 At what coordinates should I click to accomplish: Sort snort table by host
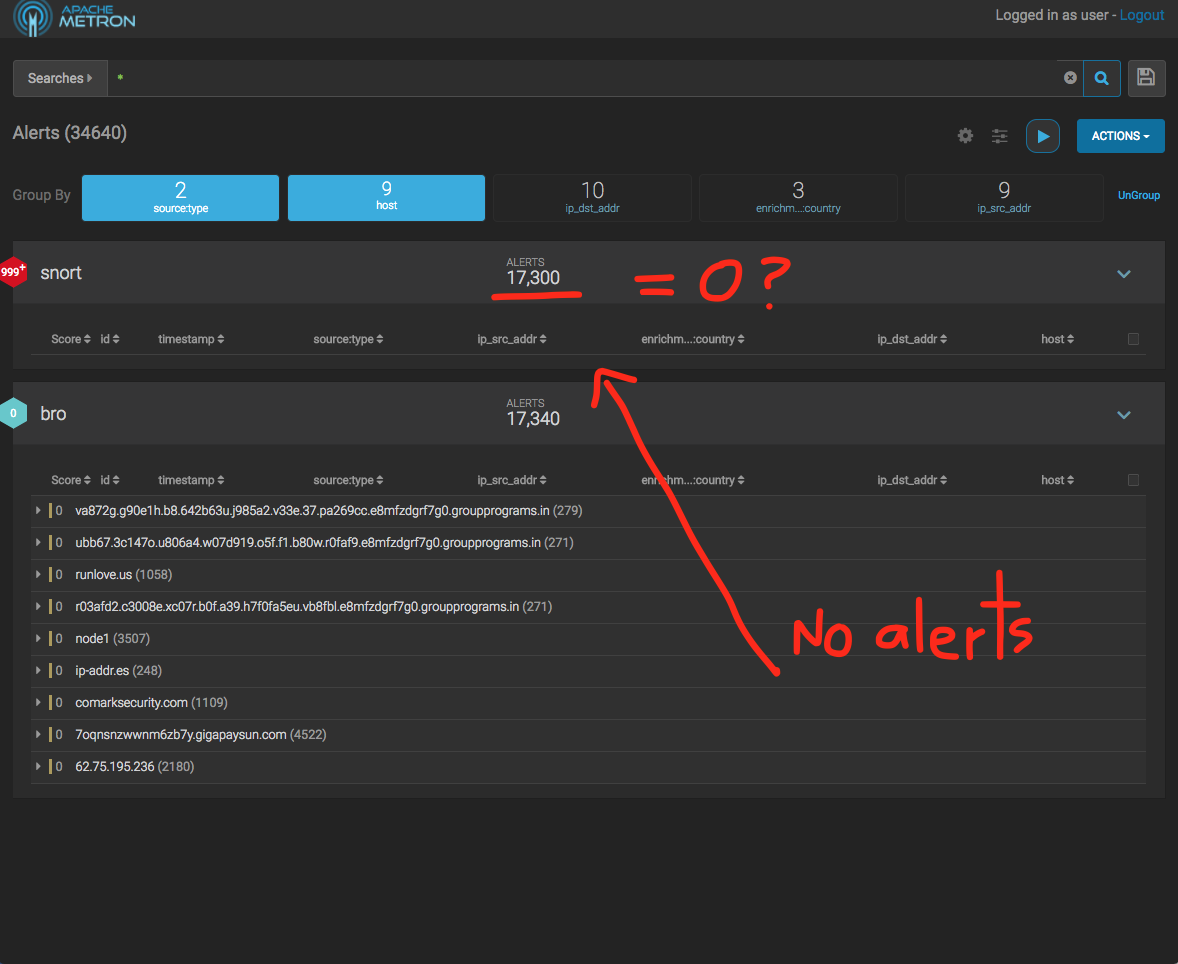(1057, 340)
